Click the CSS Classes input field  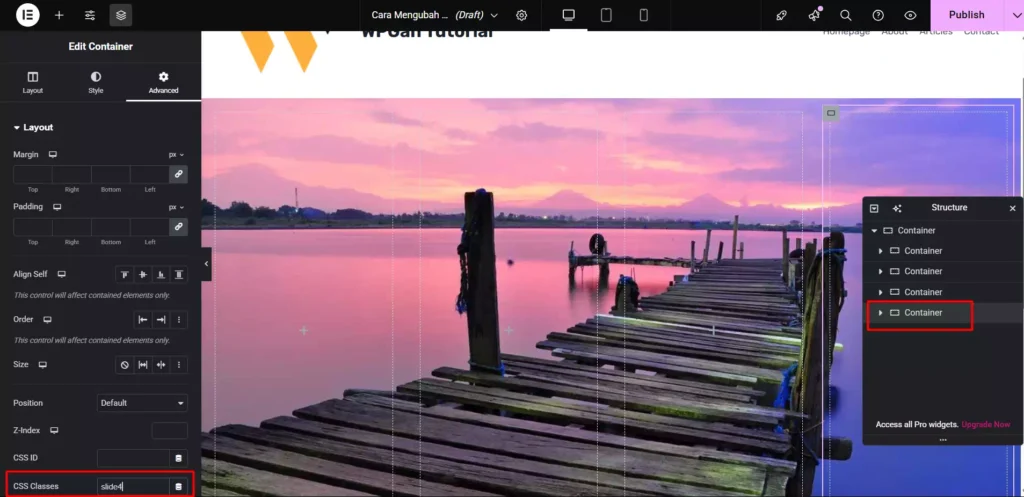[x=133, y=487]
